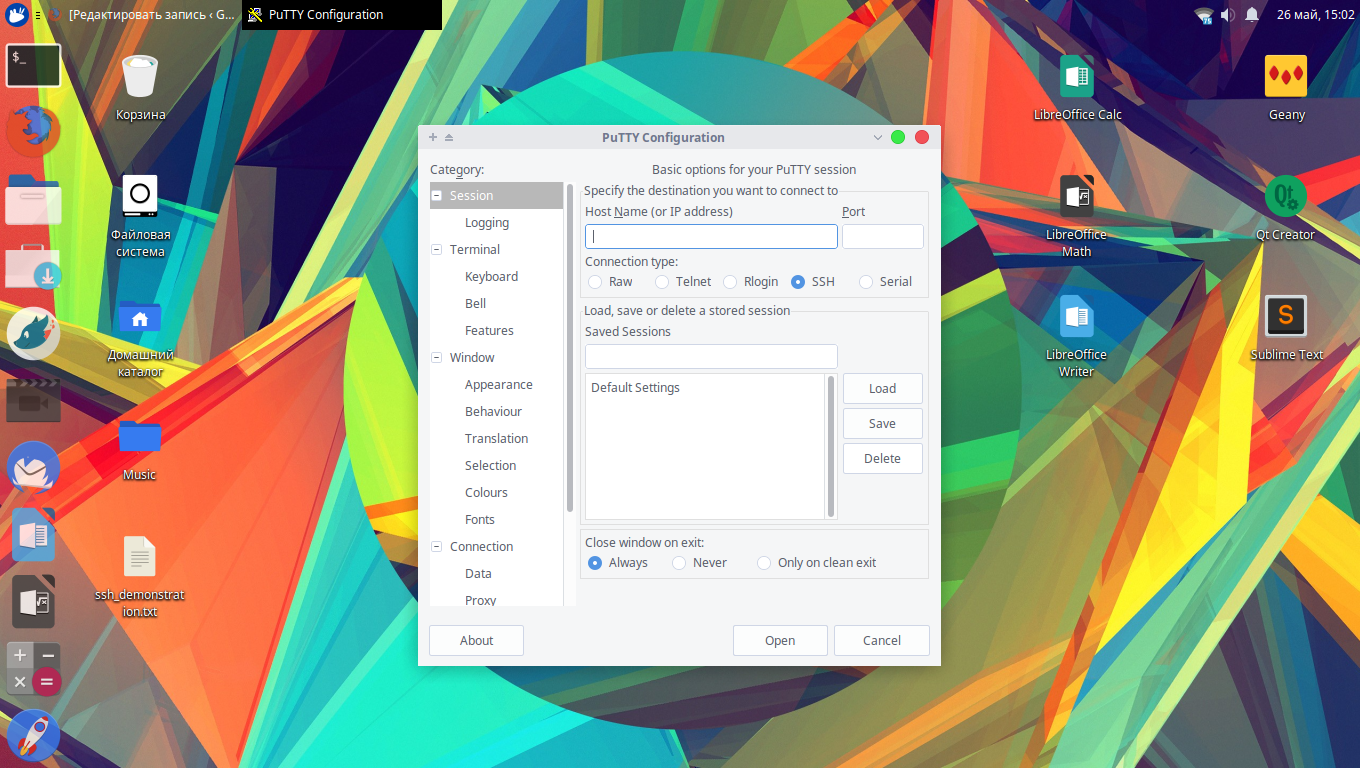Collapse the Window tree node
Screen dimensions: 1360x768
pyautogui.click(x=437, y=358)
